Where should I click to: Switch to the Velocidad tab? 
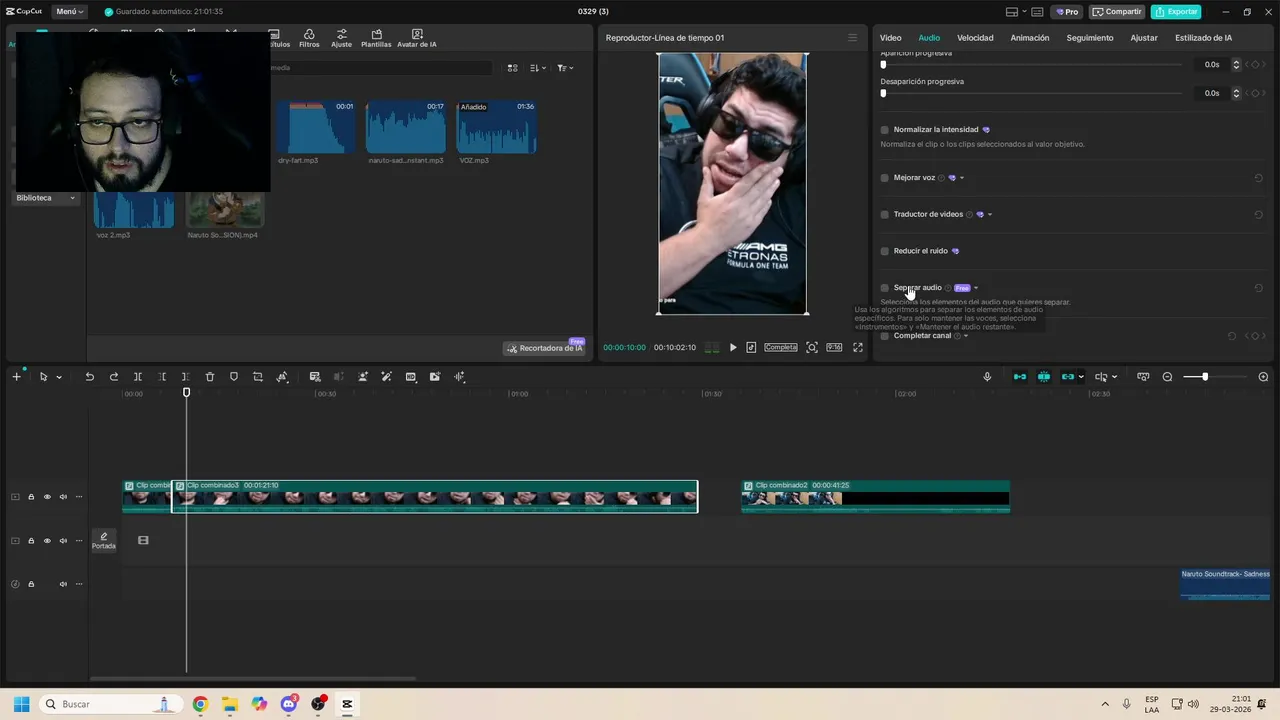(x=975, y=38)
